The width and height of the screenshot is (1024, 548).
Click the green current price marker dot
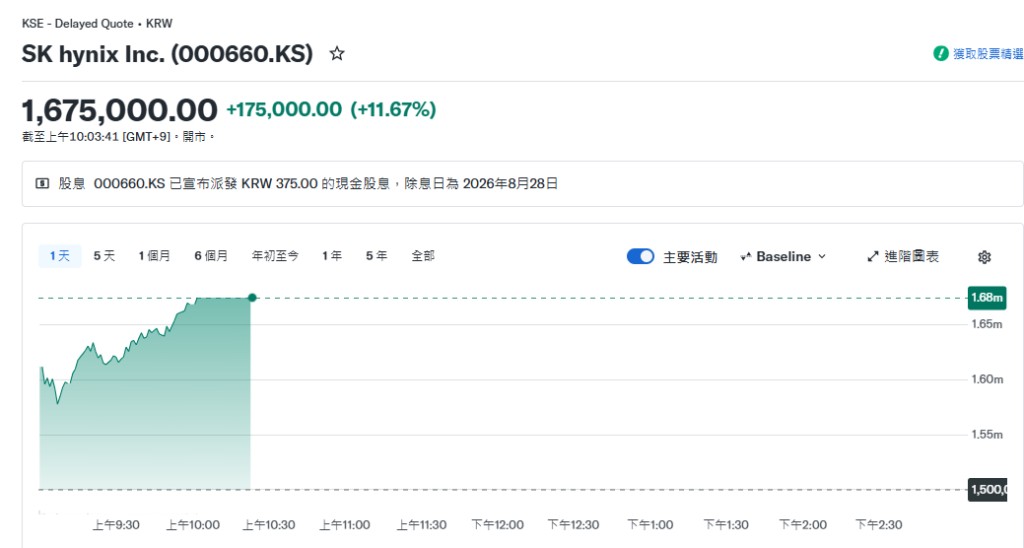(252, 298)
